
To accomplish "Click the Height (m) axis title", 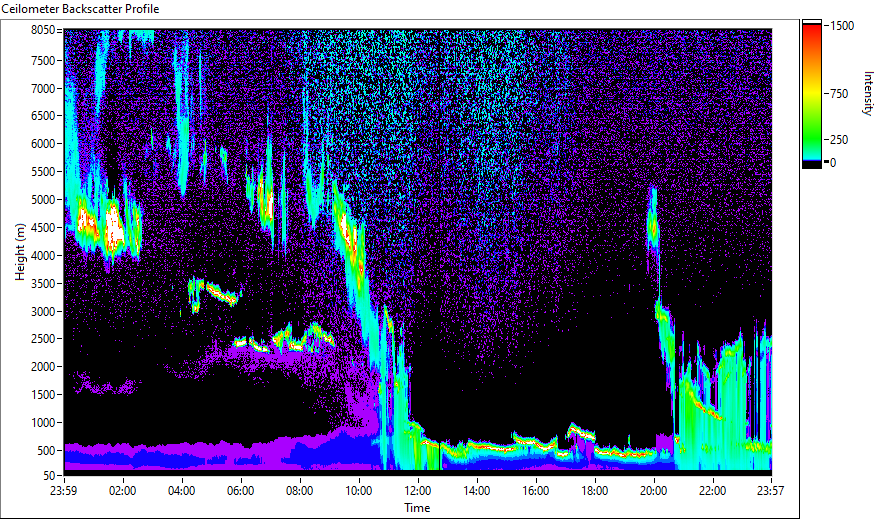I will [20, 252].
